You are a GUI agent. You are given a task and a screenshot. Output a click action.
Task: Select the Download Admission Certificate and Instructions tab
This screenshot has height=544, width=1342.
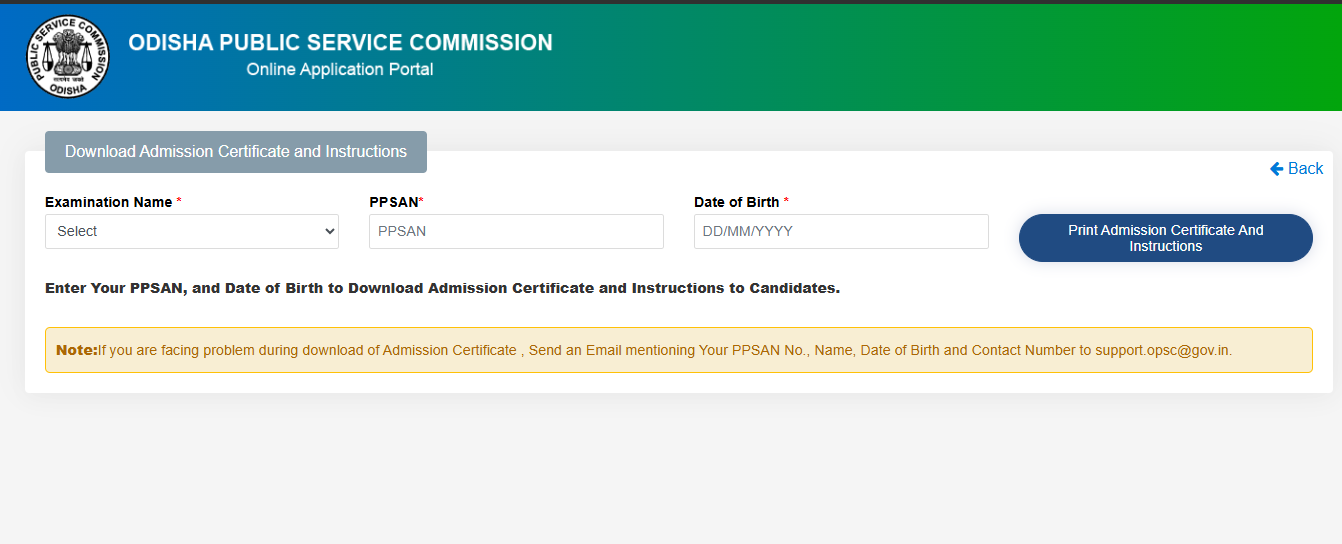click(236, 152)
